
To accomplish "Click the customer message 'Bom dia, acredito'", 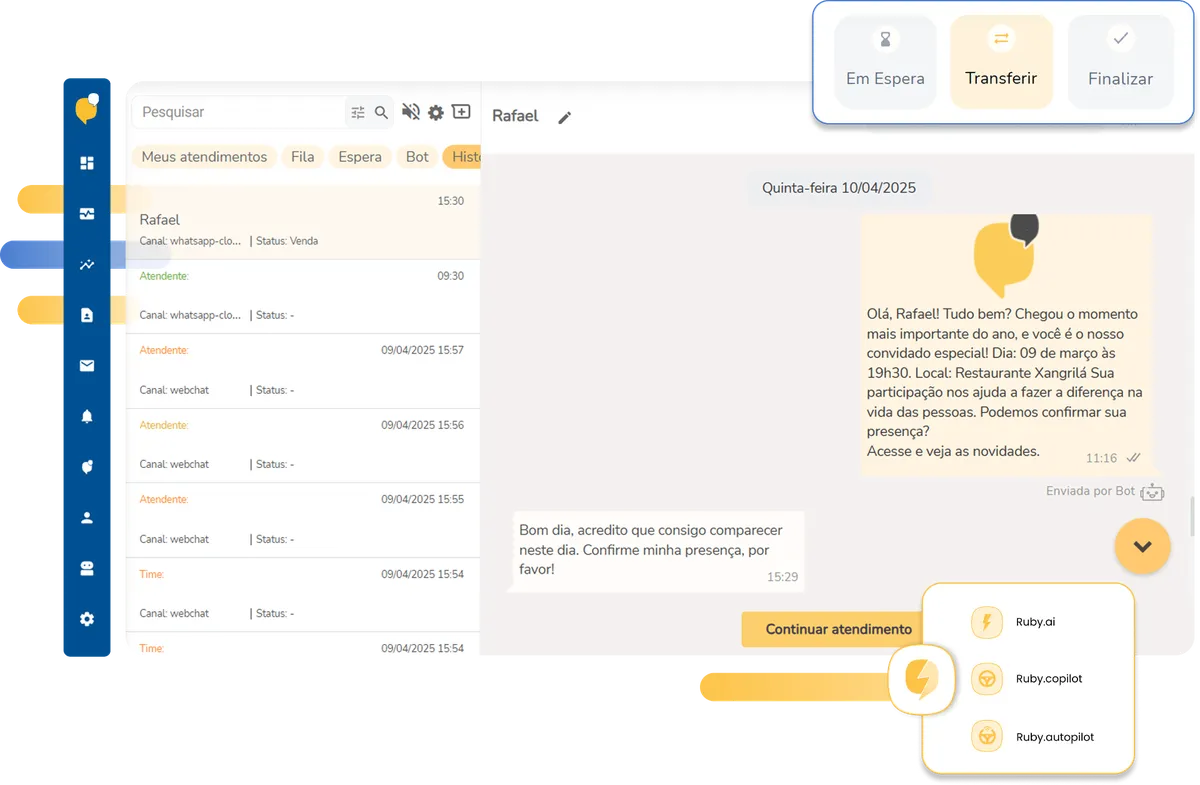I will (657, 550).
